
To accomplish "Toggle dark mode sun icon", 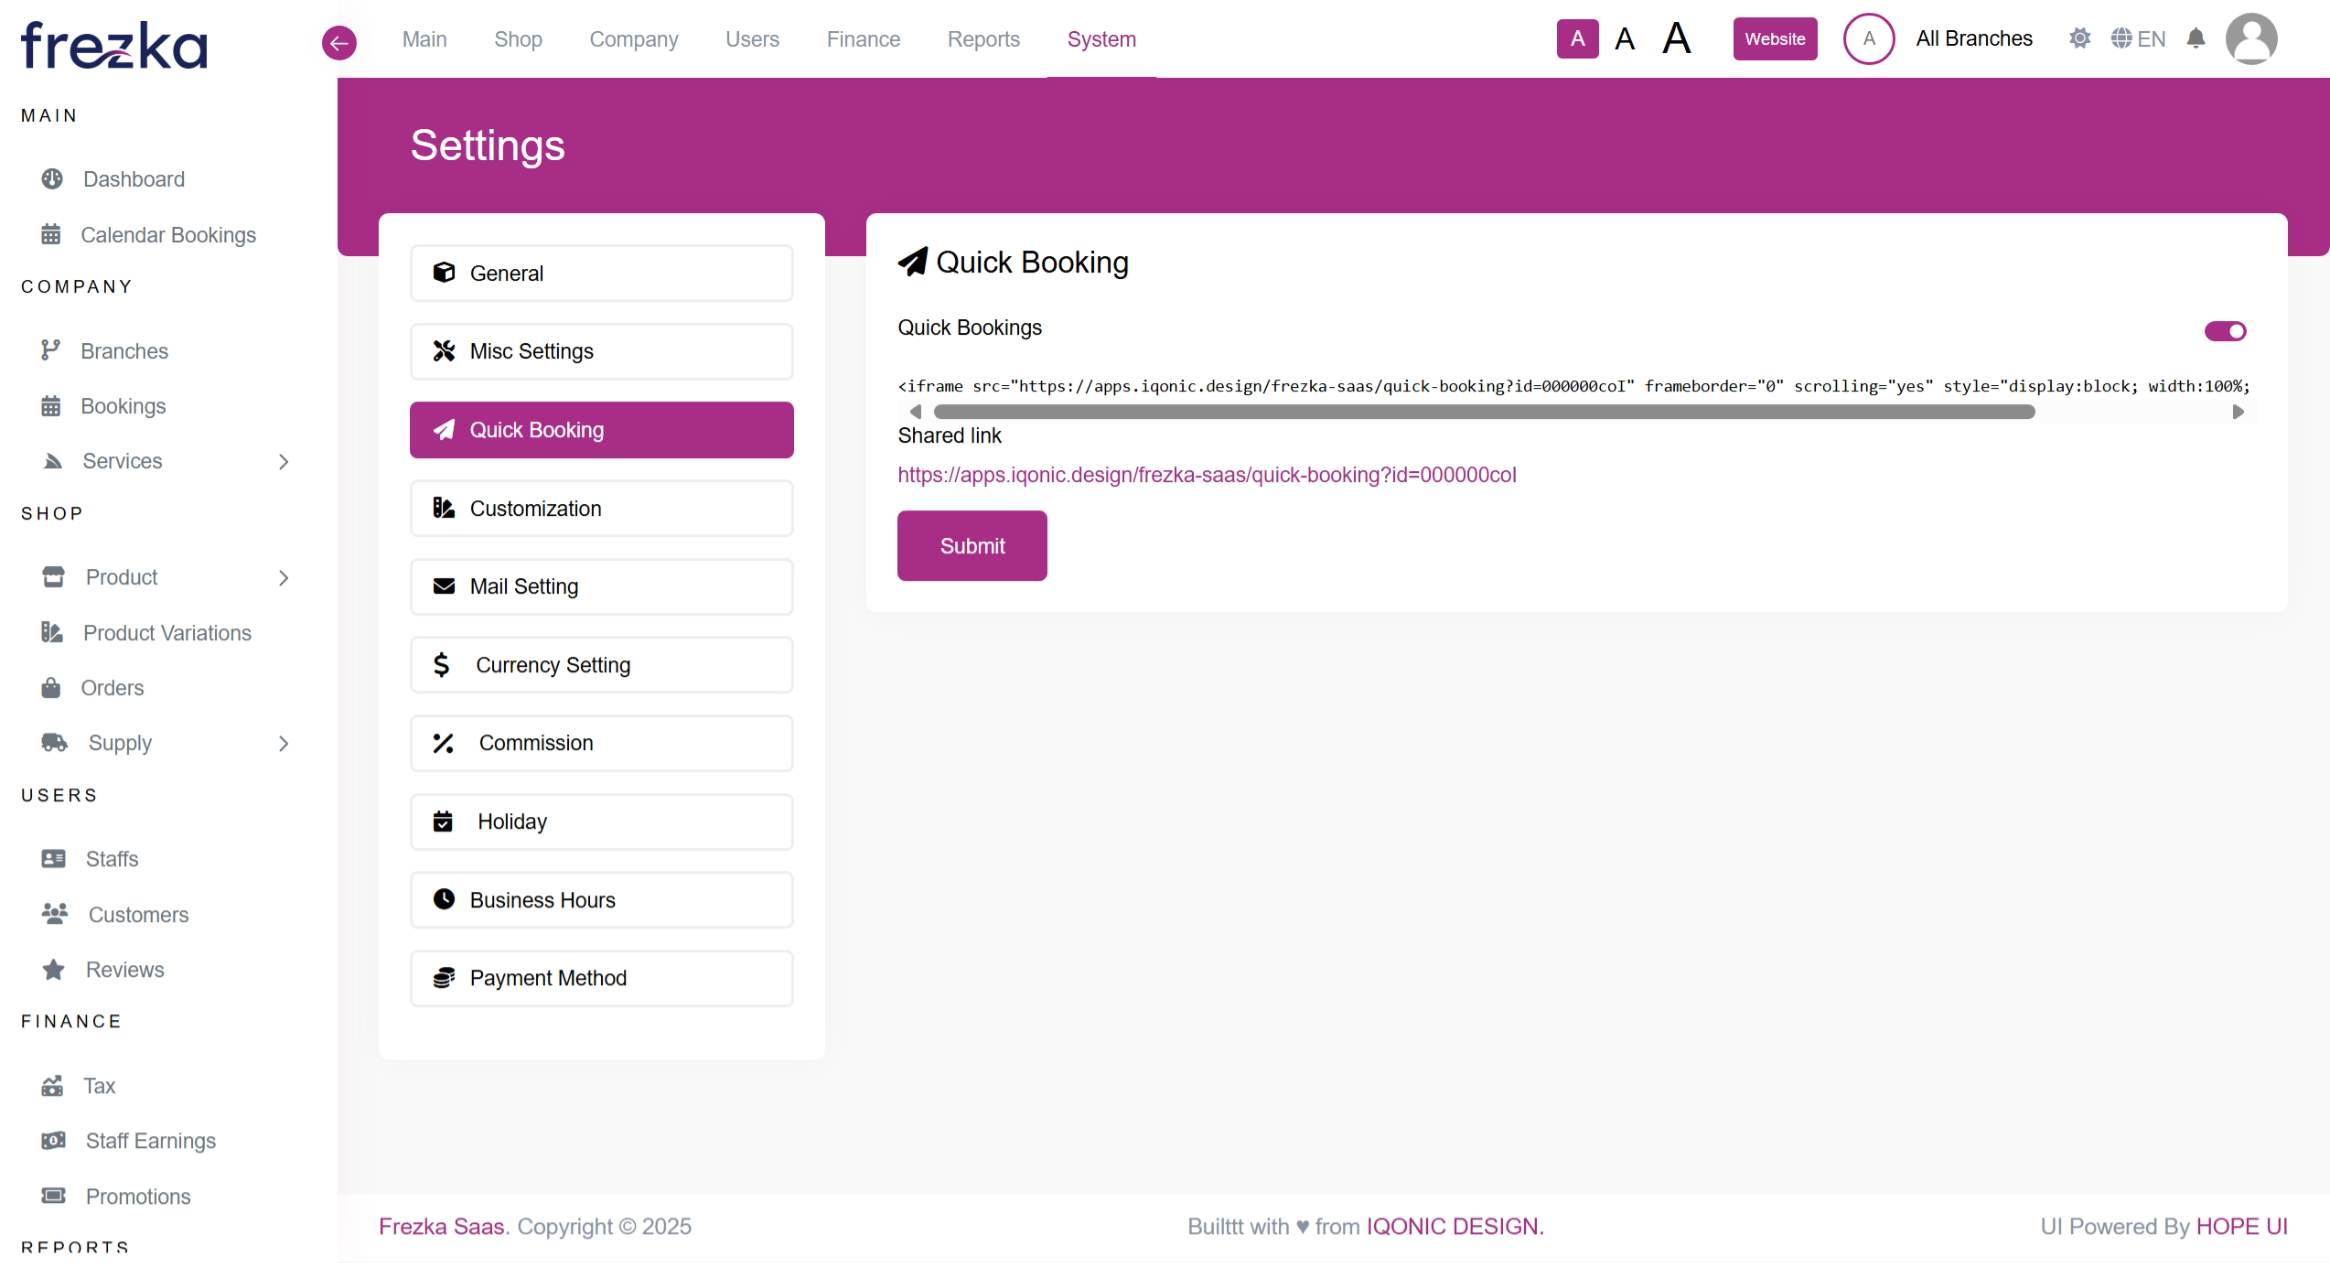I will click(2079, 39).
